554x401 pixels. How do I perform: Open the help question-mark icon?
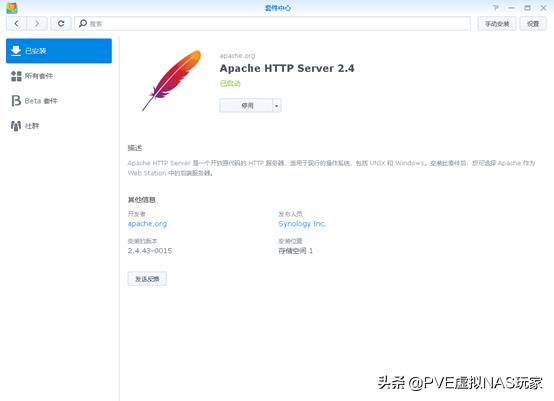(x=496, y=8)
